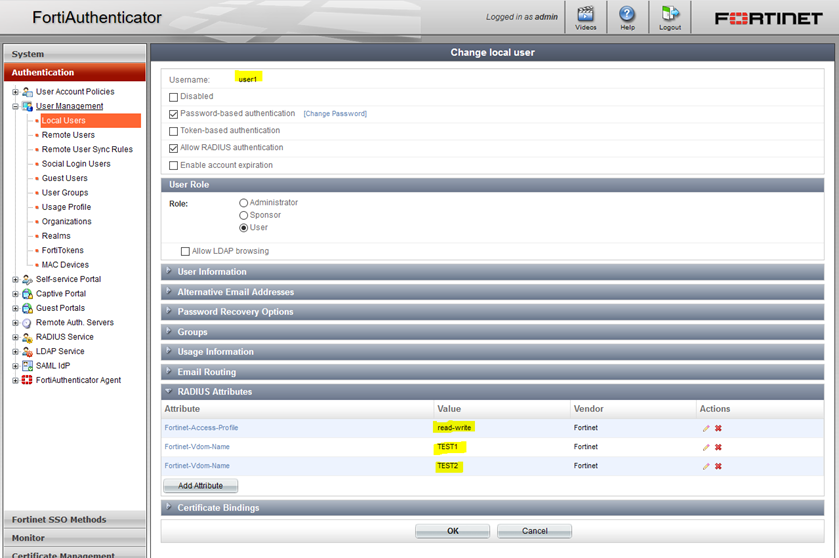Click the Help icon in header
This screenshot has height=558, width=839.
coord(627,16)
